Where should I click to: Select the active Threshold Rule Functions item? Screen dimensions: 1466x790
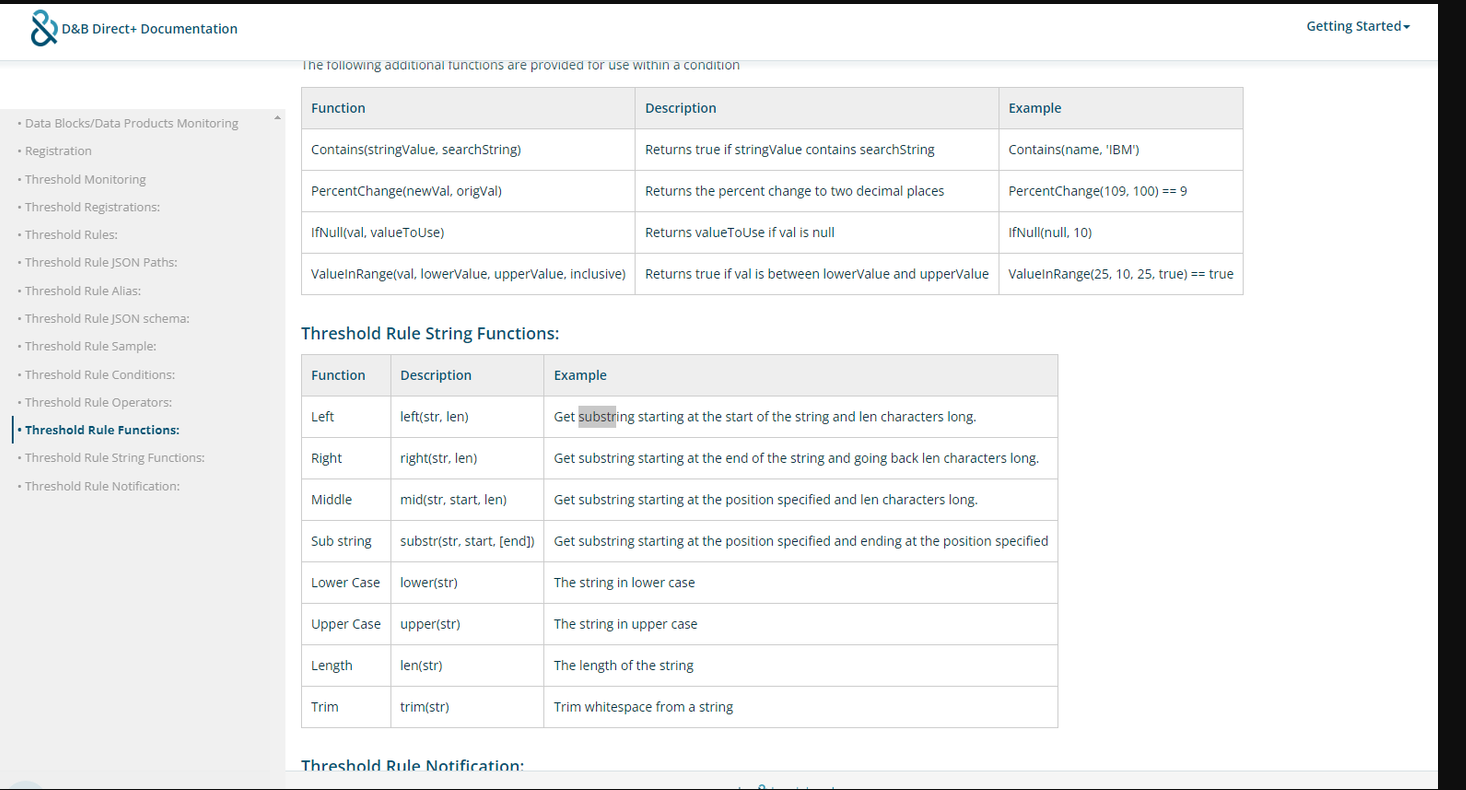pyautogui.click(x=102, y=430)
